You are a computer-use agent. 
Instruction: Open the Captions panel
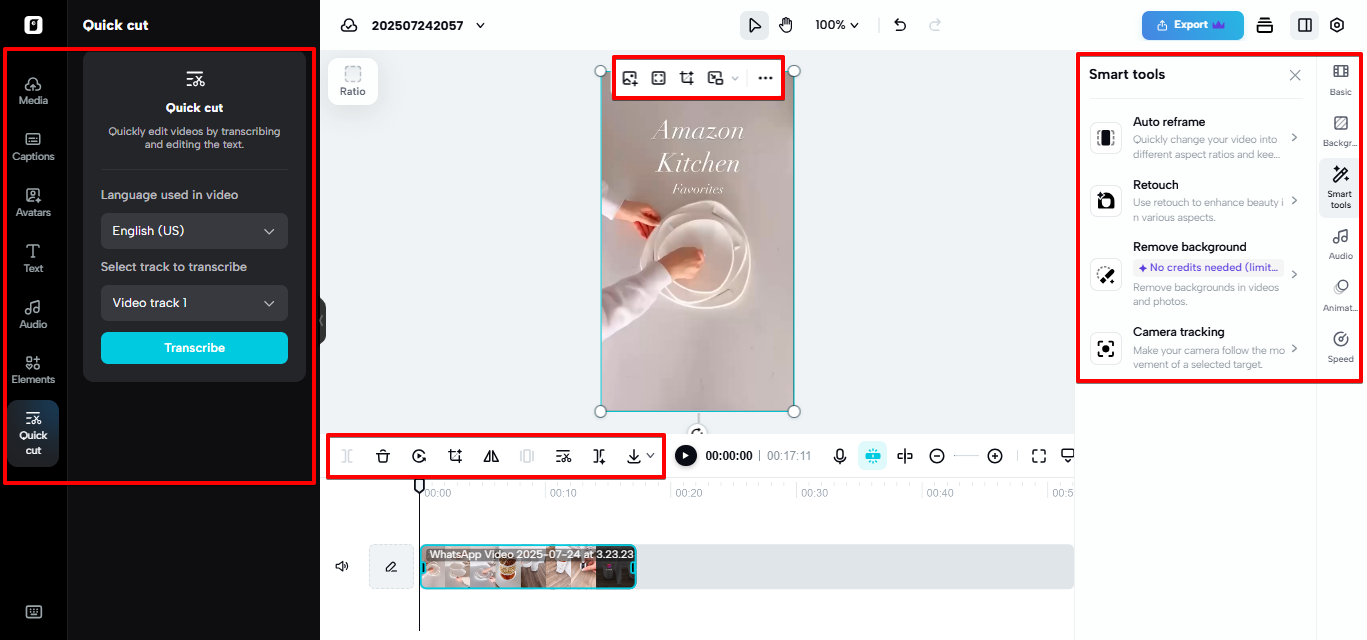coord(33,146)
